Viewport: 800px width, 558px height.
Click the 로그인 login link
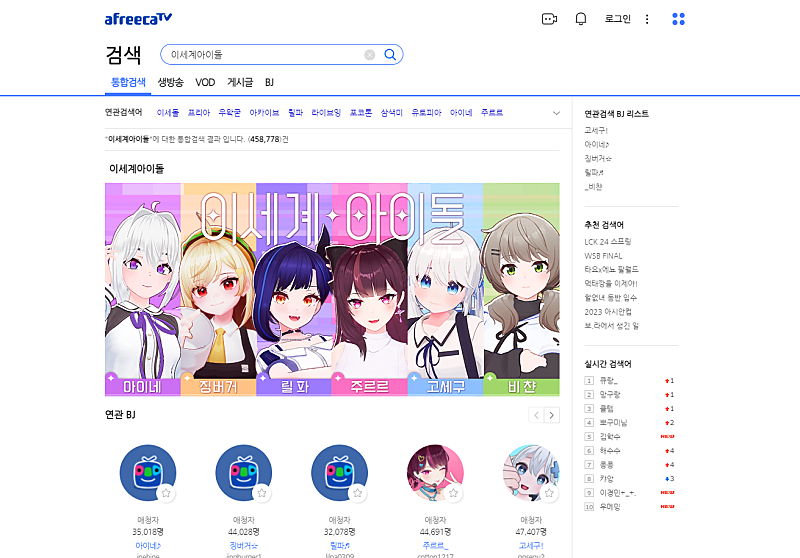coord(618,19)
